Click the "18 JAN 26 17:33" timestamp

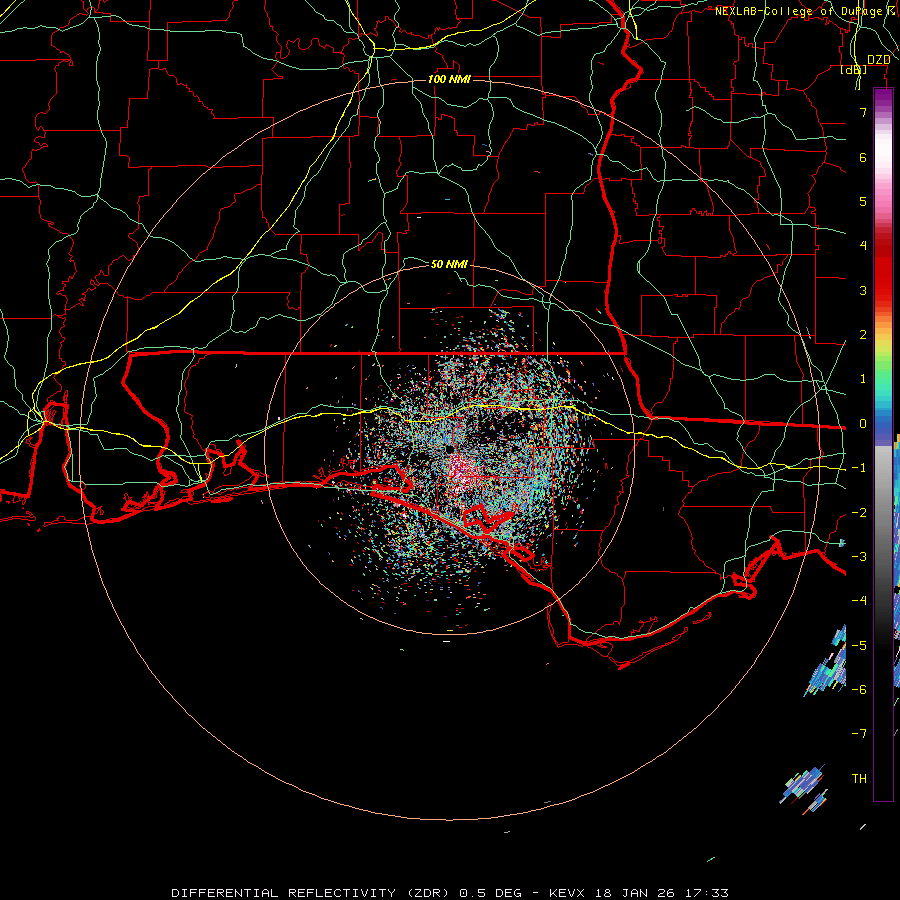click(660, 893)
